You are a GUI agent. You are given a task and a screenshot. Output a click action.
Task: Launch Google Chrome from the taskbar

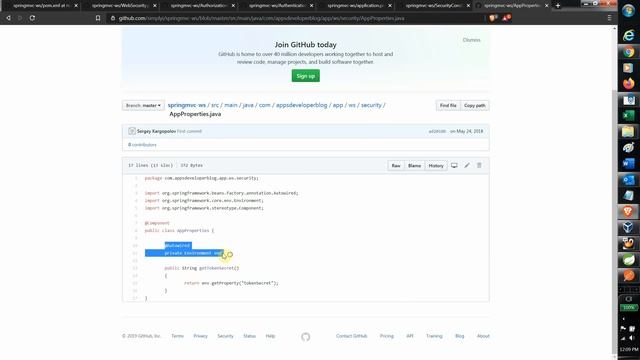pyautogui.click(x=629, y=52)
